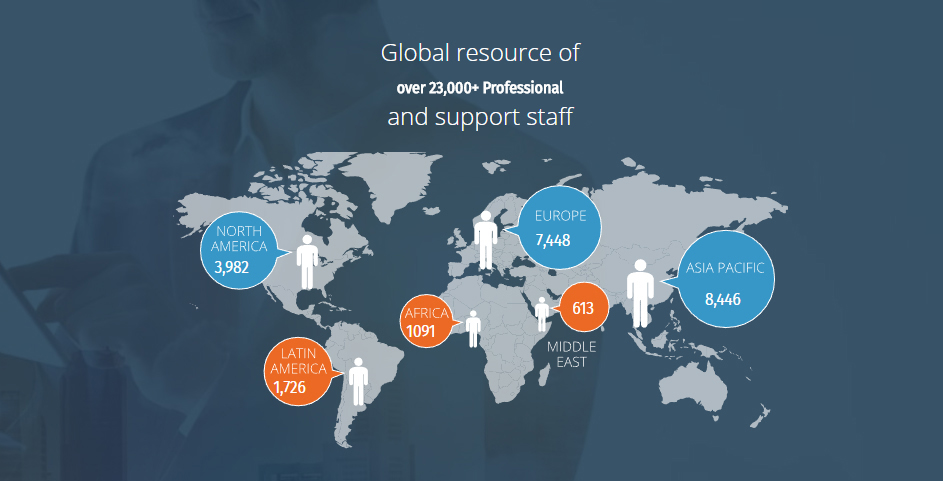Select the orange 613 bubble
Screen dimensions: 943x481
click(581, 308)
